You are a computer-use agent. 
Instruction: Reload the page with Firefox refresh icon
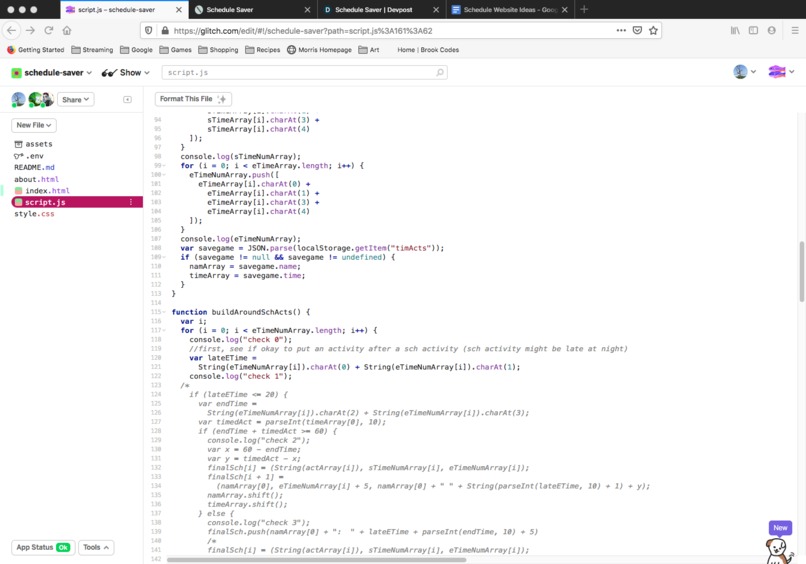[49, 30]
